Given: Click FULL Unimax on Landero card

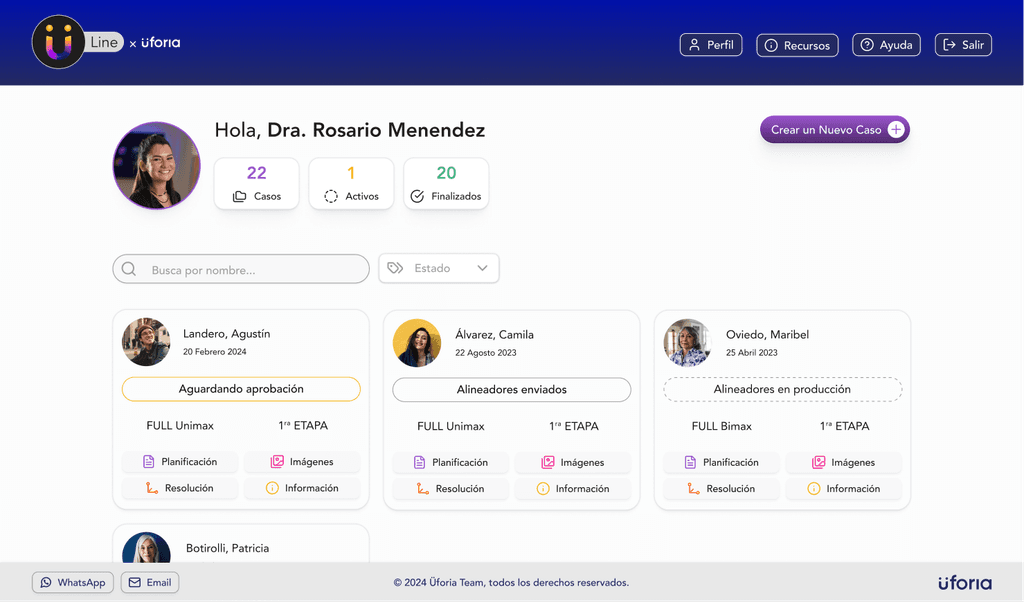Looking at the screenshot, I should (x=180, y=426).
